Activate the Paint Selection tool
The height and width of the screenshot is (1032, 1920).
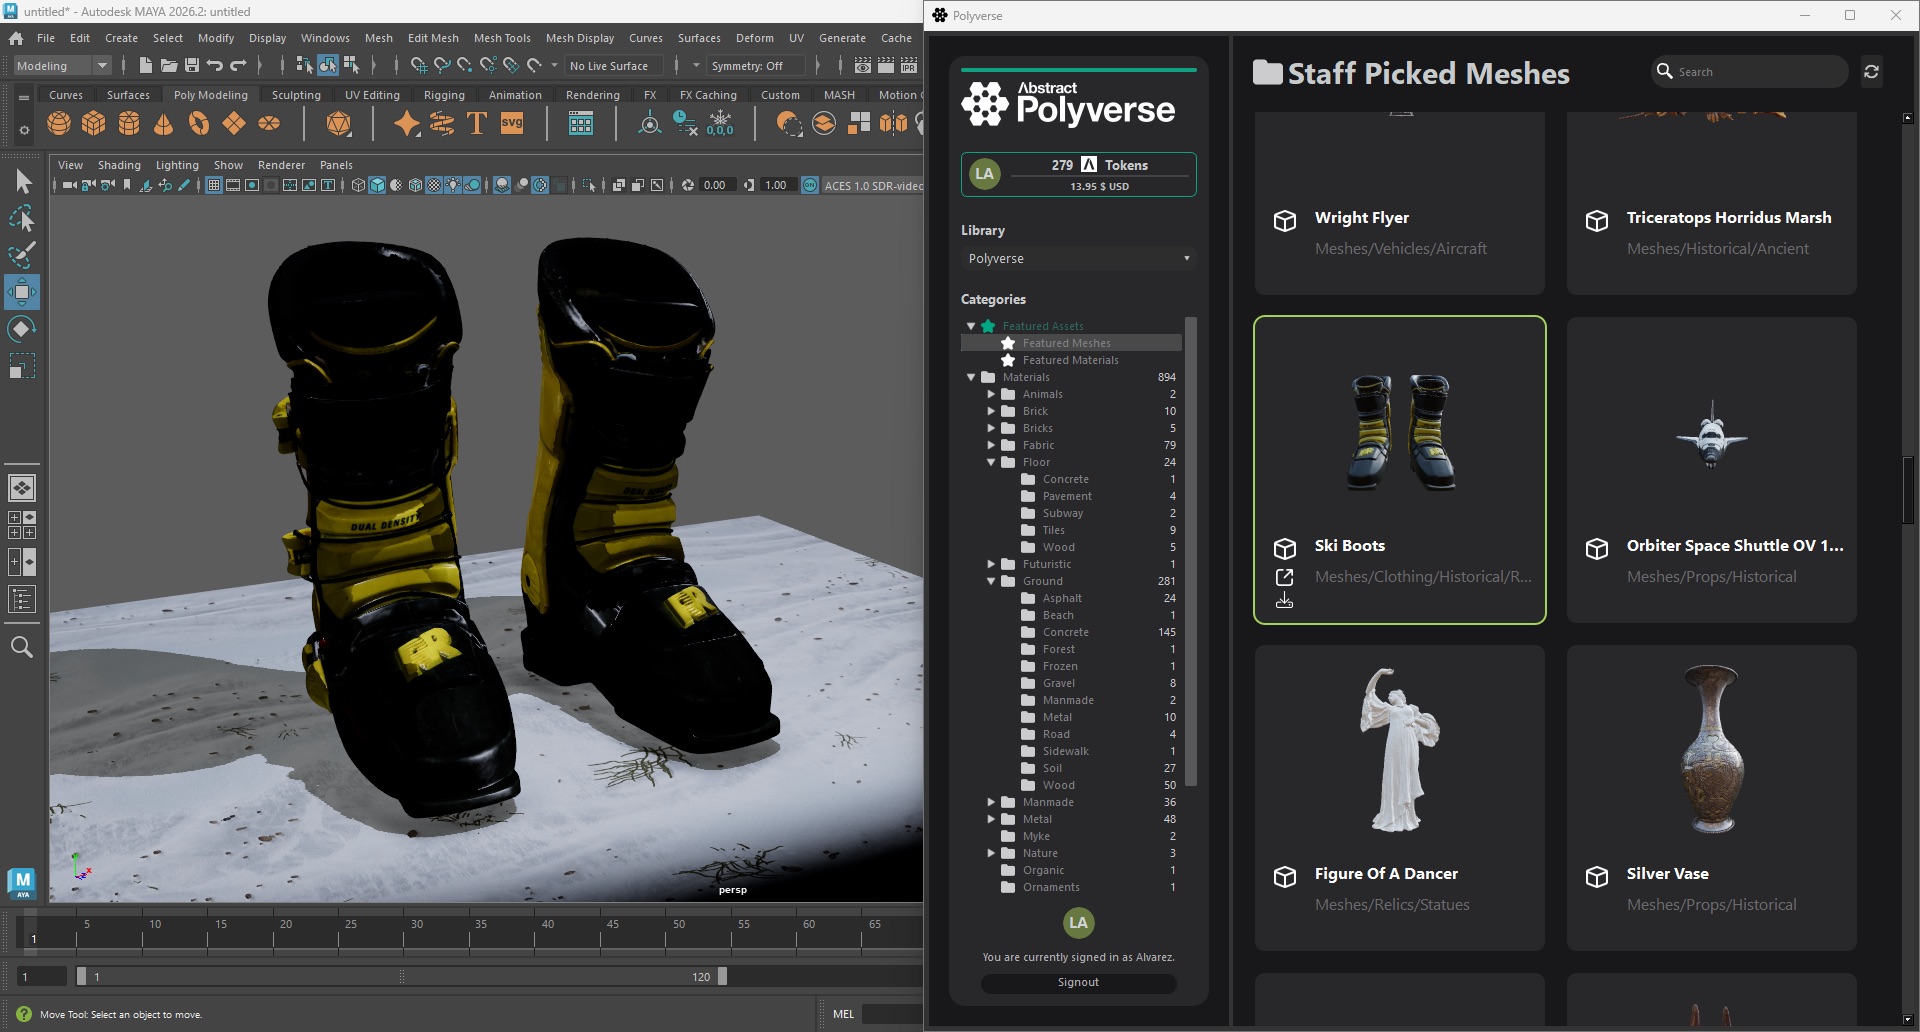click(22, 255)
